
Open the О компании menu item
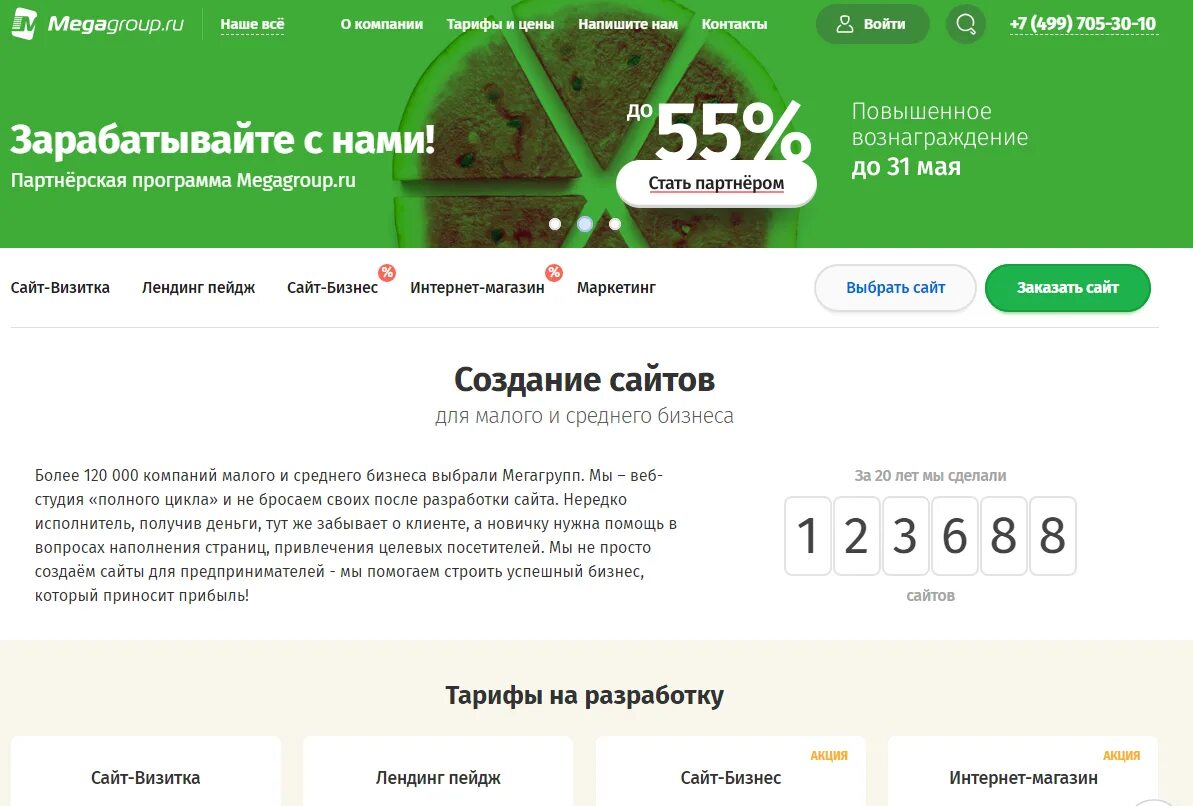(381, 24)
